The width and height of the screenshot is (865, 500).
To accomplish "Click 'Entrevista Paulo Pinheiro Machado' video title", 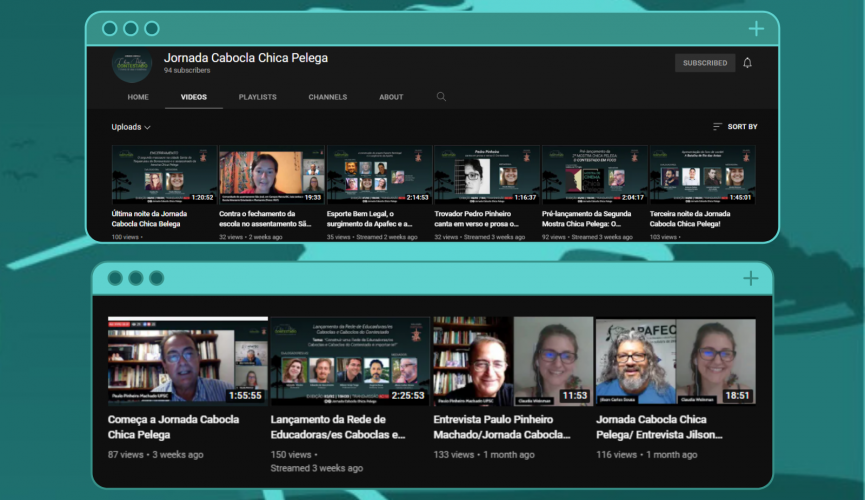I will point(501,427).
